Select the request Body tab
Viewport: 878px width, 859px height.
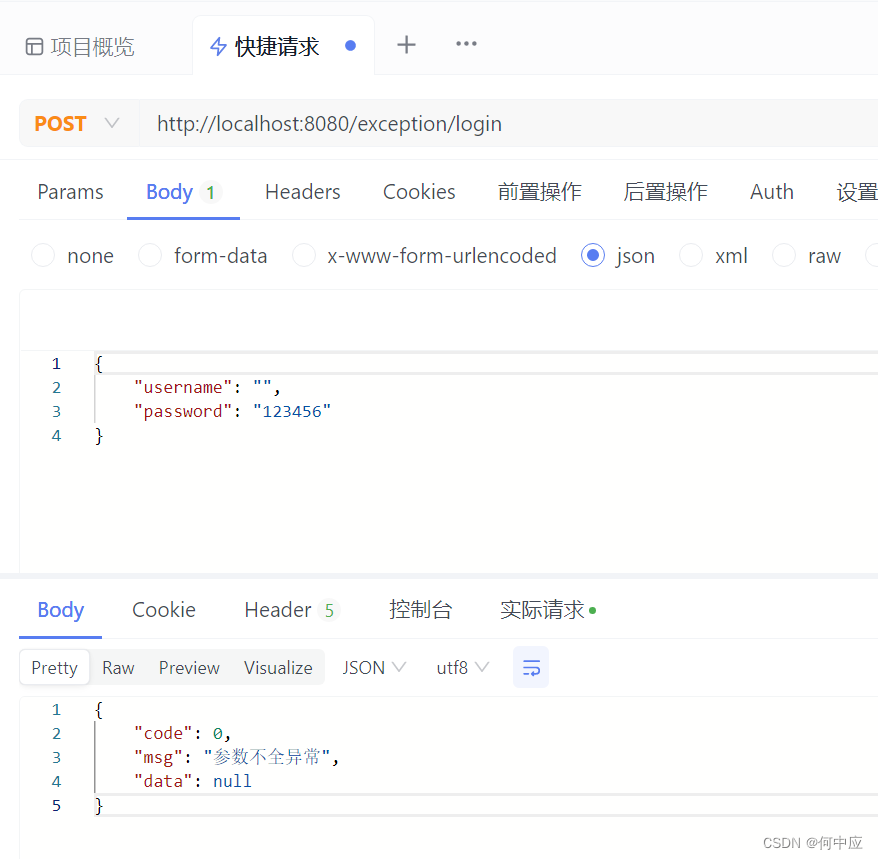point(183,192)
